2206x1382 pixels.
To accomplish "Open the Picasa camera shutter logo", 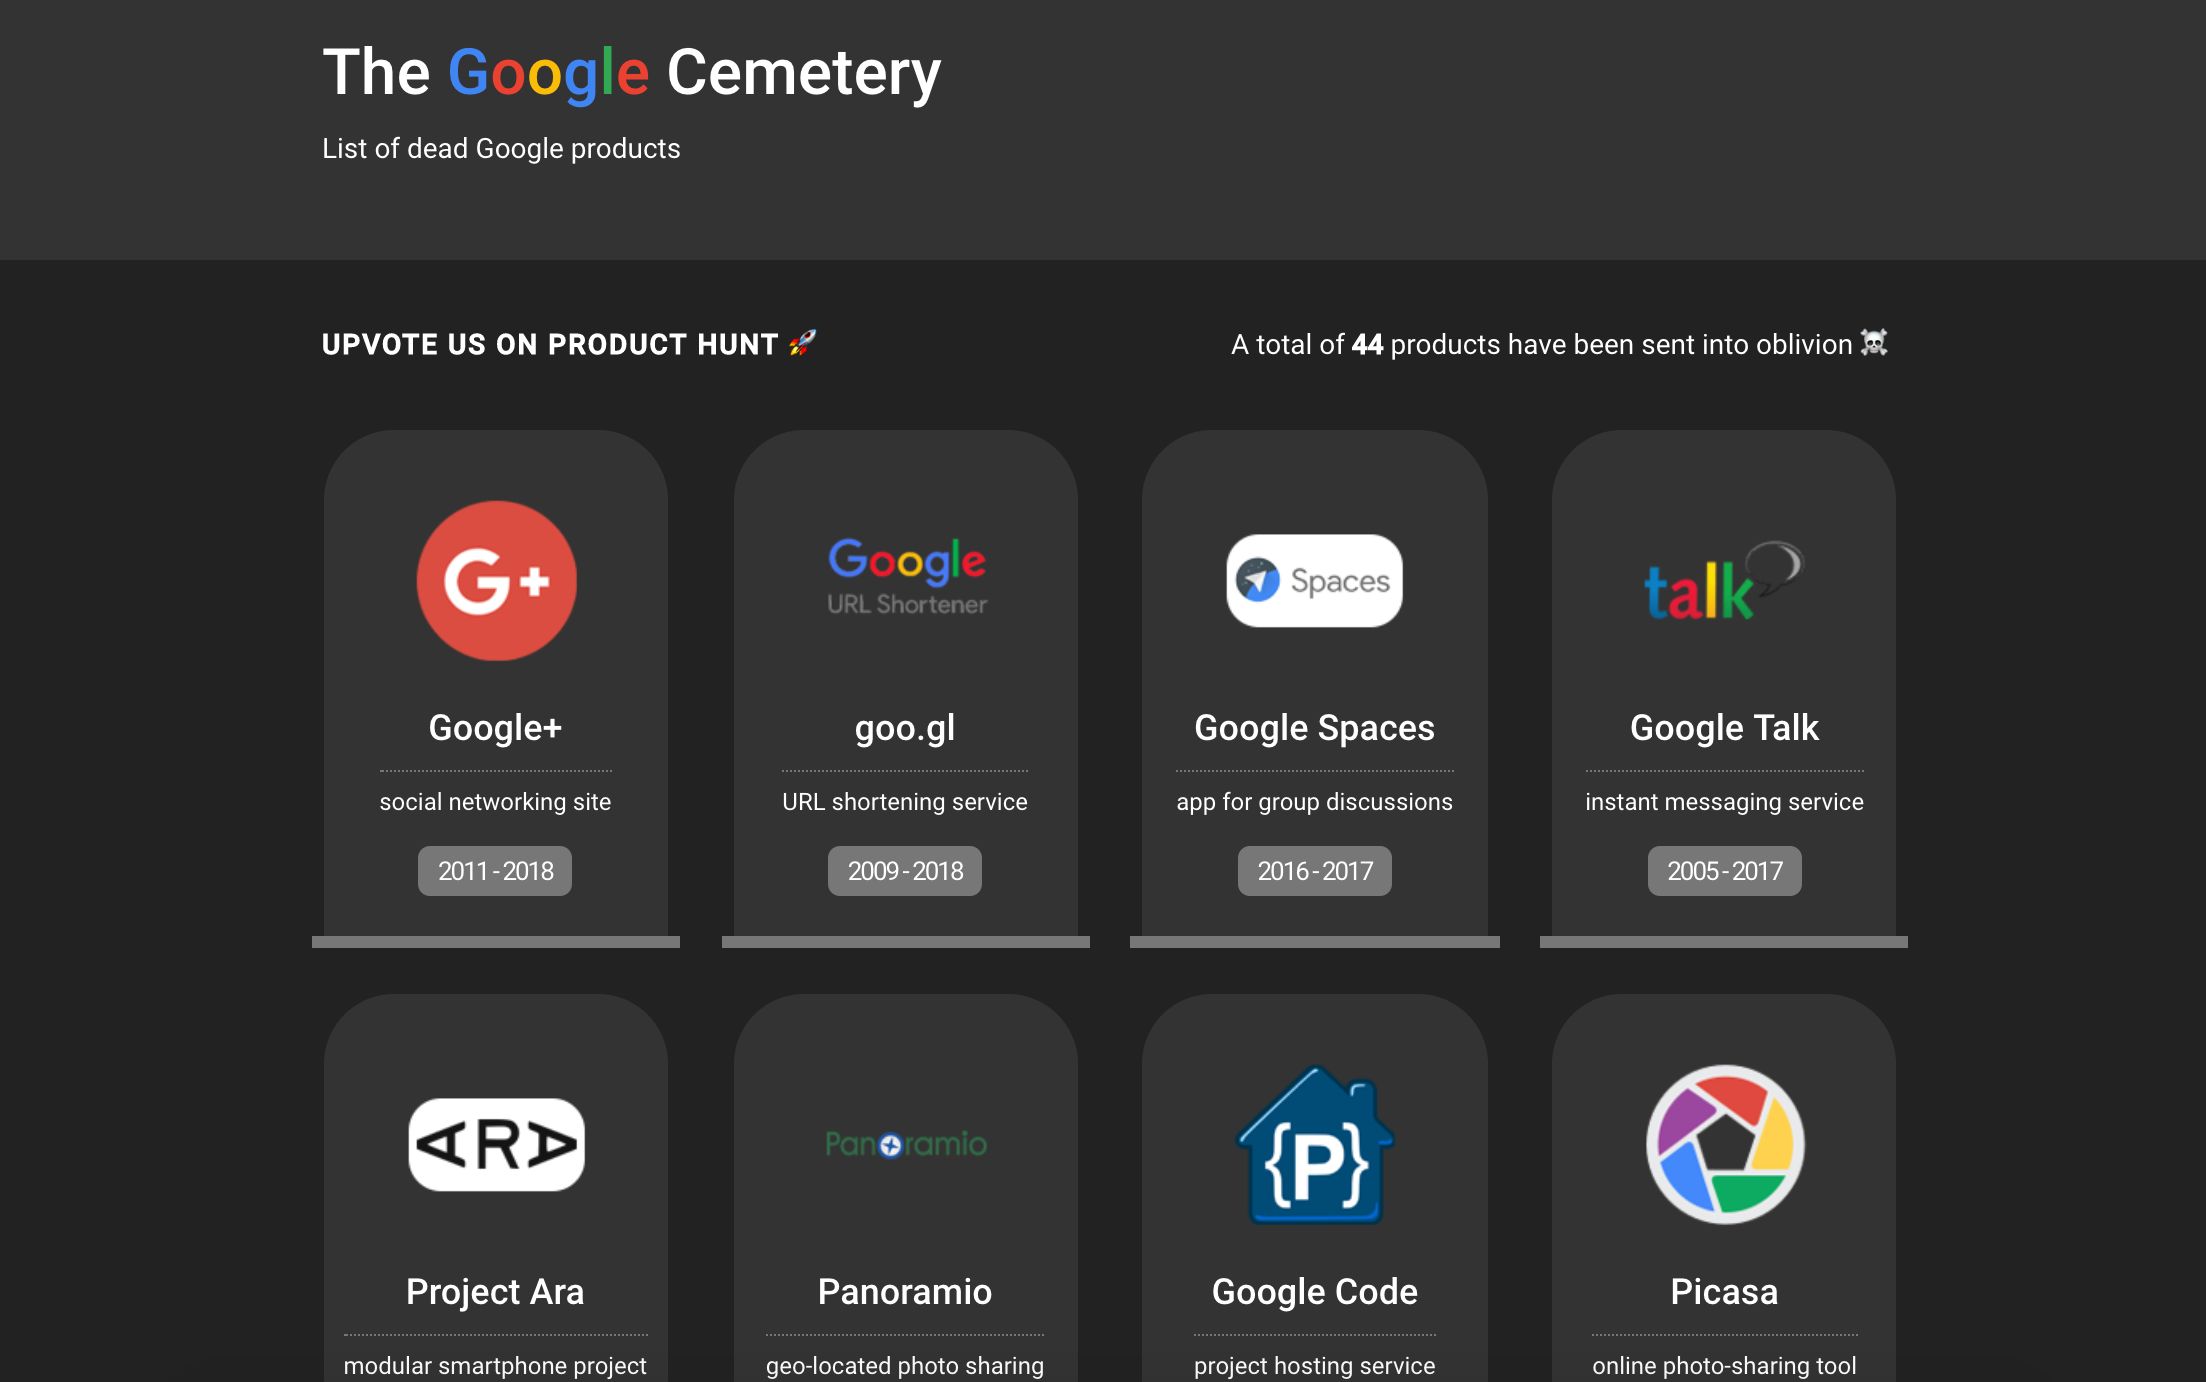I will [1723, 1145].
